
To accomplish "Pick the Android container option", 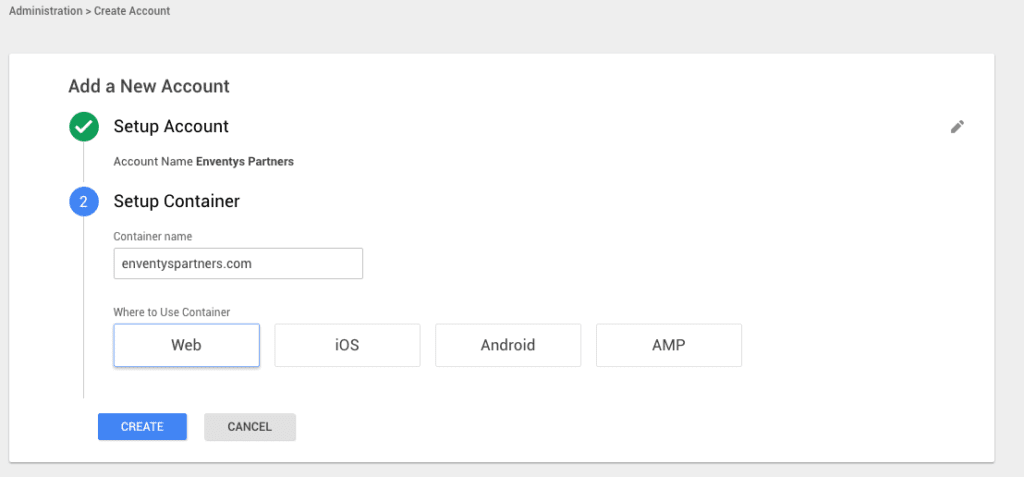I will point(508,345).
